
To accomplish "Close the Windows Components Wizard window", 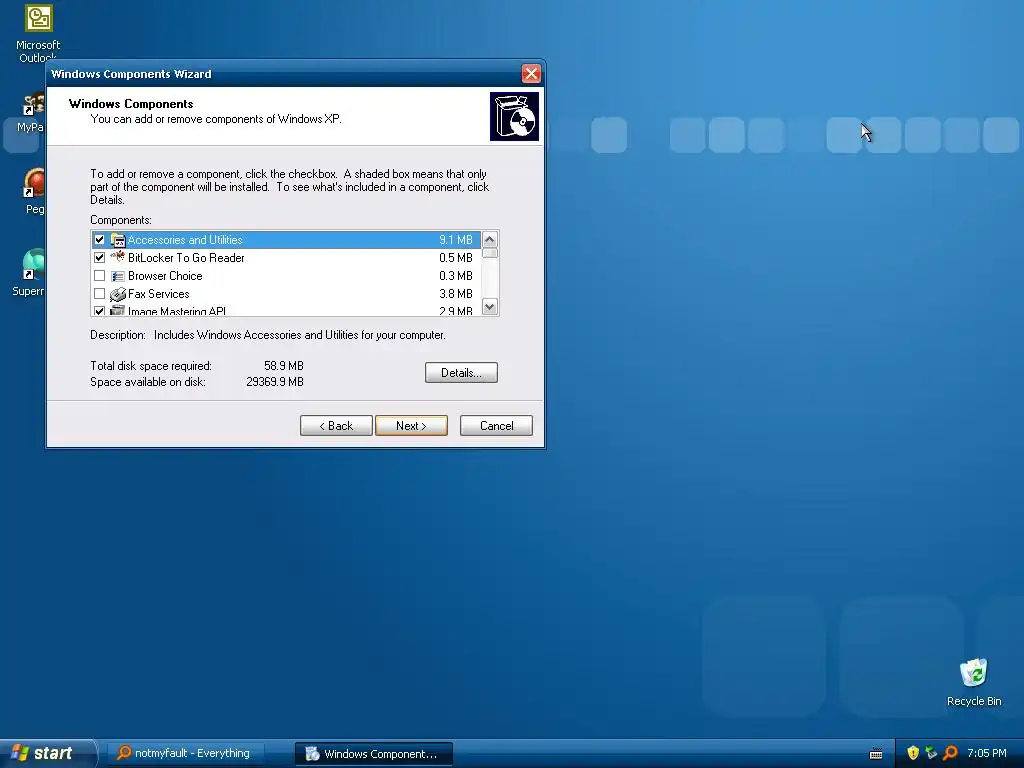I will 531,74.
